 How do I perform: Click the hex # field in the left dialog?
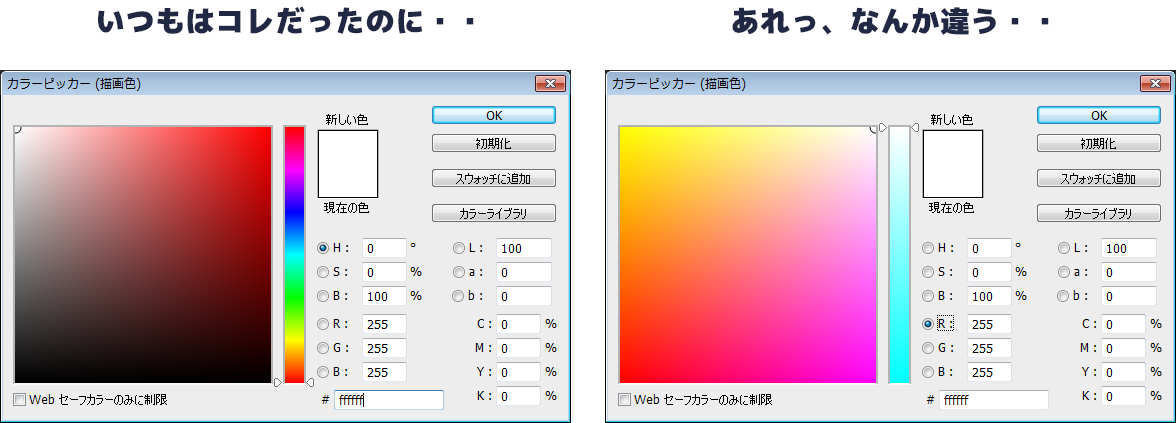[388, 400]
